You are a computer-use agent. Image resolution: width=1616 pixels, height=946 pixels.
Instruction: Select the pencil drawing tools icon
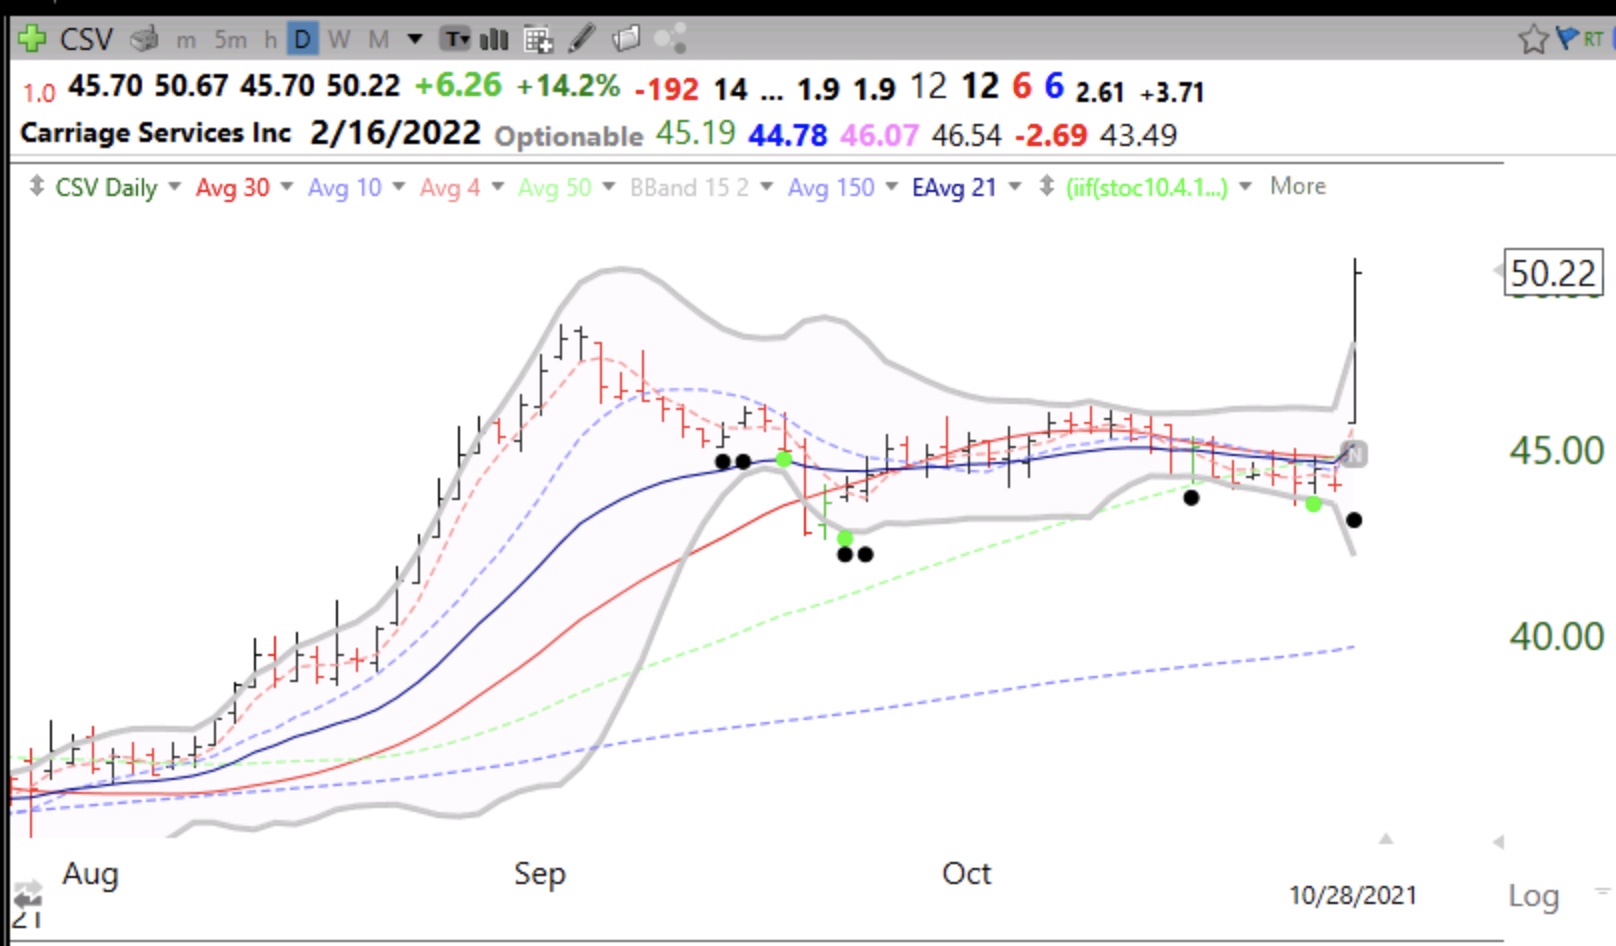coord(582,39)
